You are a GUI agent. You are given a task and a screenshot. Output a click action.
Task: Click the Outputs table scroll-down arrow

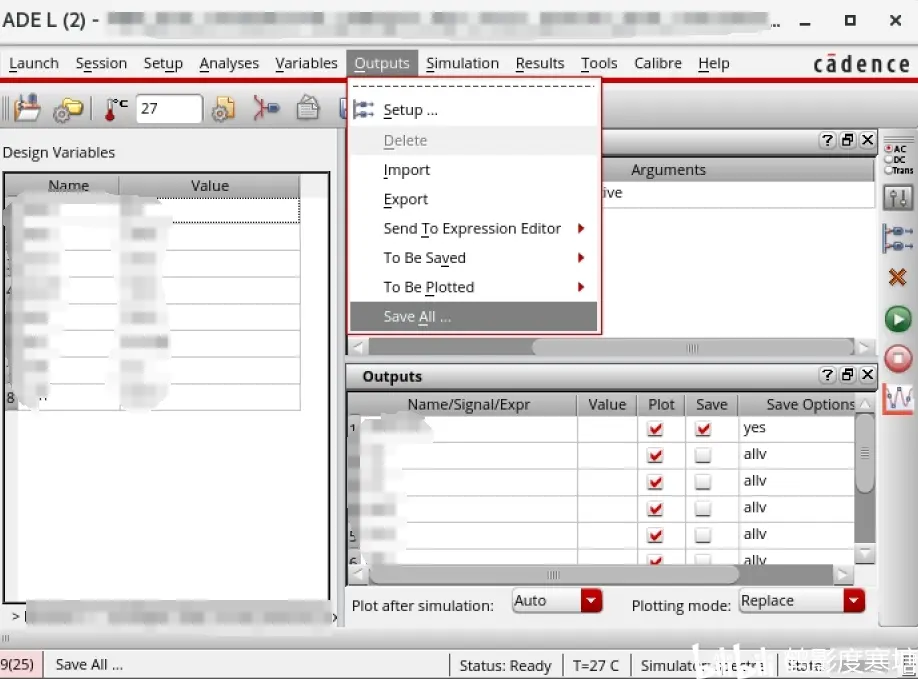[x=865, y=553]
